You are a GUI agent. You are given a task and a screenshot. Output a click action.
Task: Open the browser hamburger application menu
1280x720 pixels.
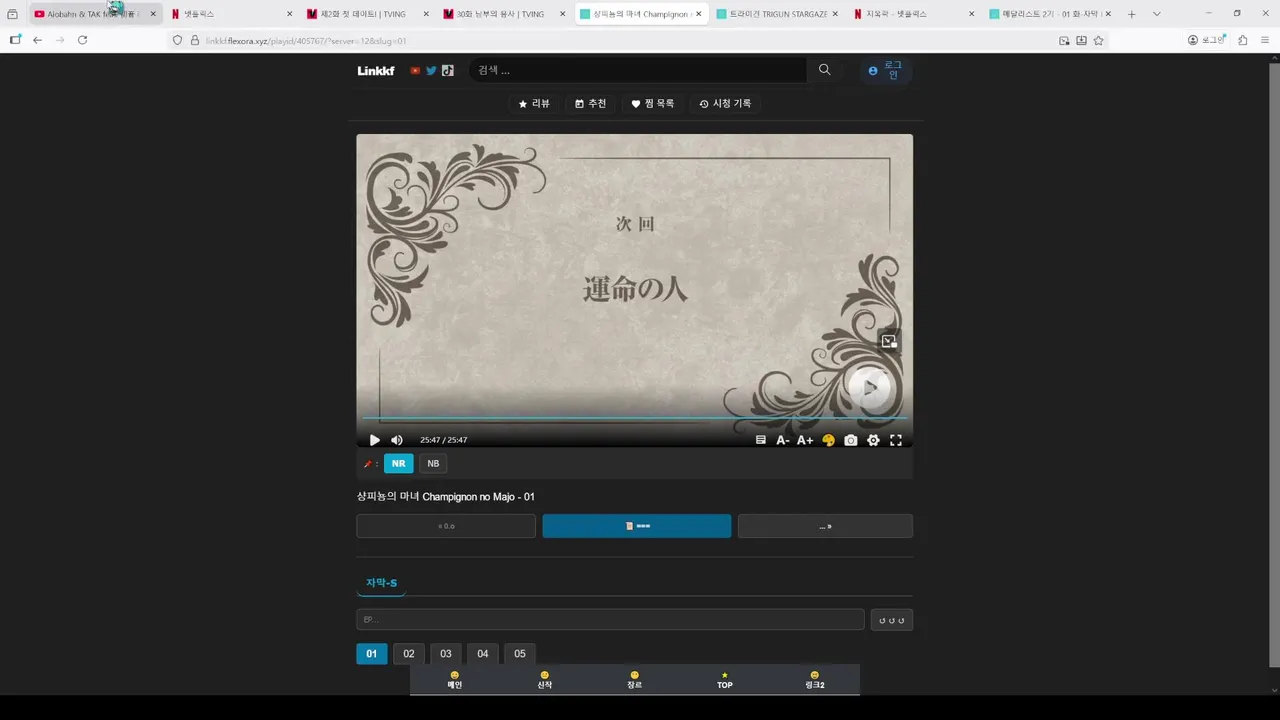point(1265,40)
